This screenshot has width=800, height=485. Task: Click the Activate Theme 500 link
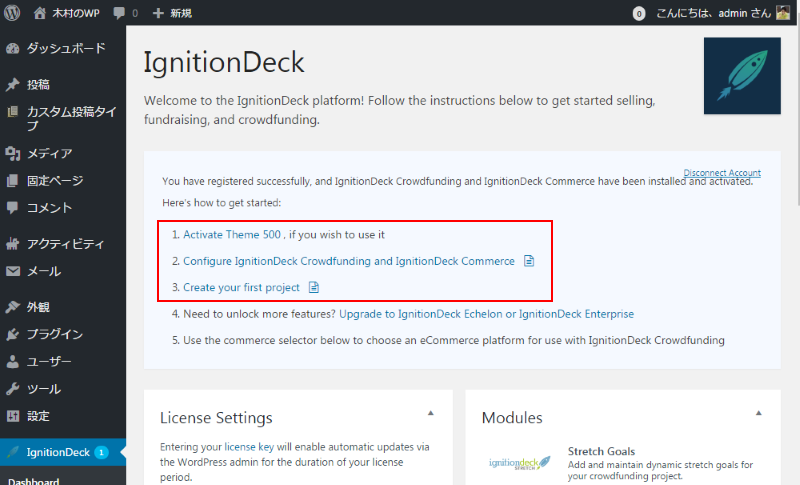click(232, 235)
